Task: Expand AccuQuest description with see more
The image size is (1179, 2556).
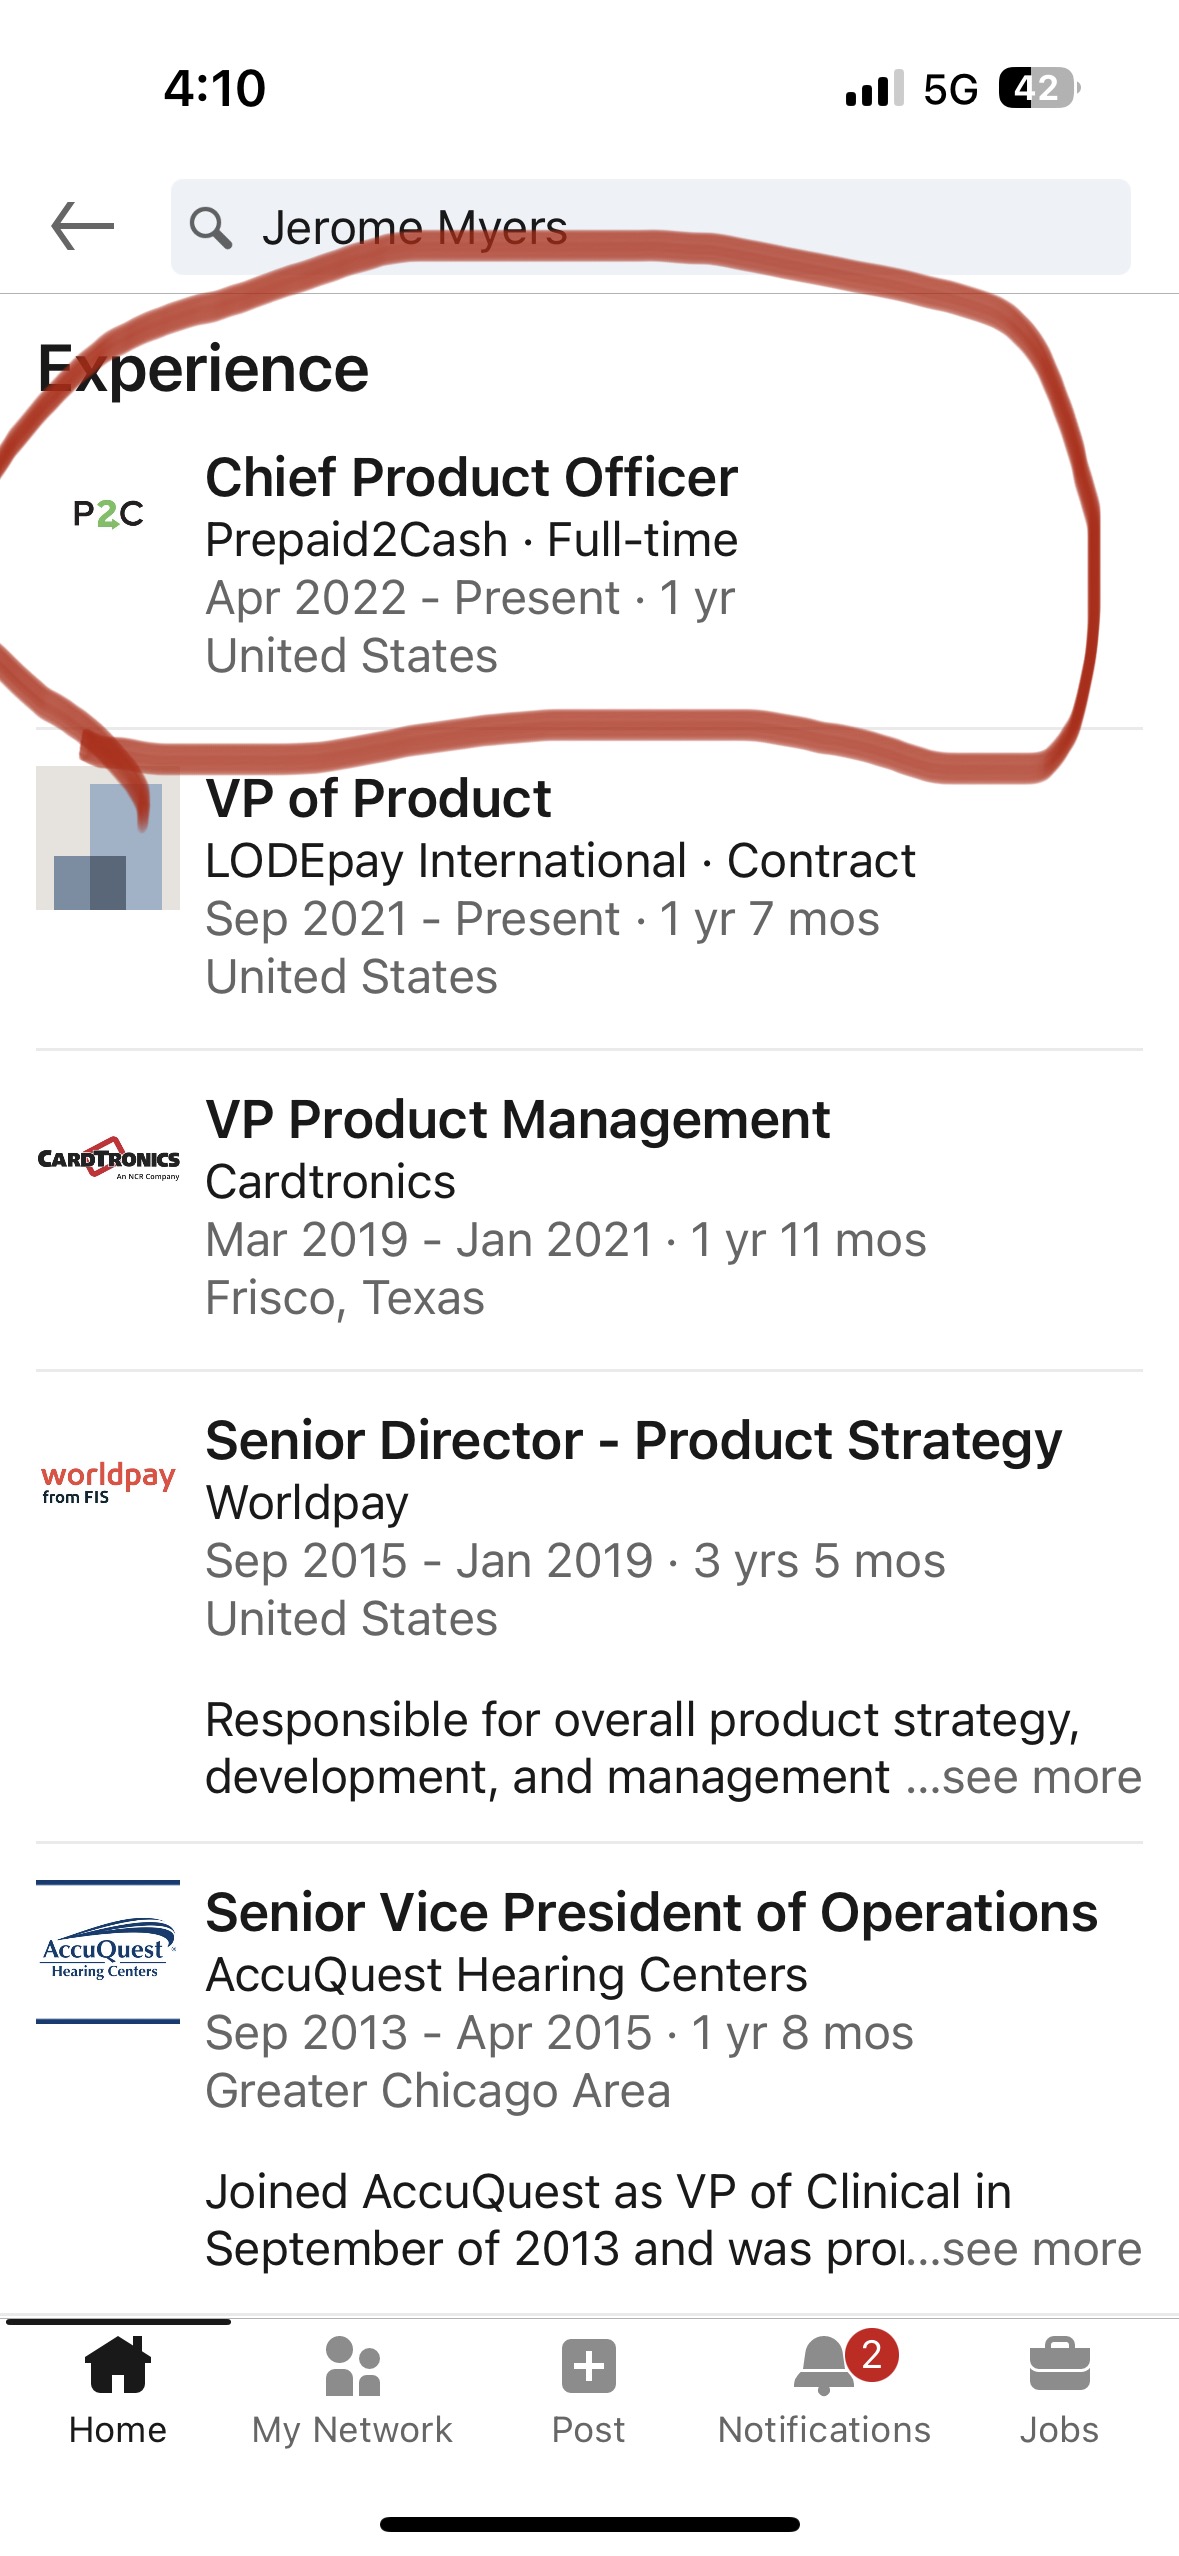Action: [1040, 2249]
